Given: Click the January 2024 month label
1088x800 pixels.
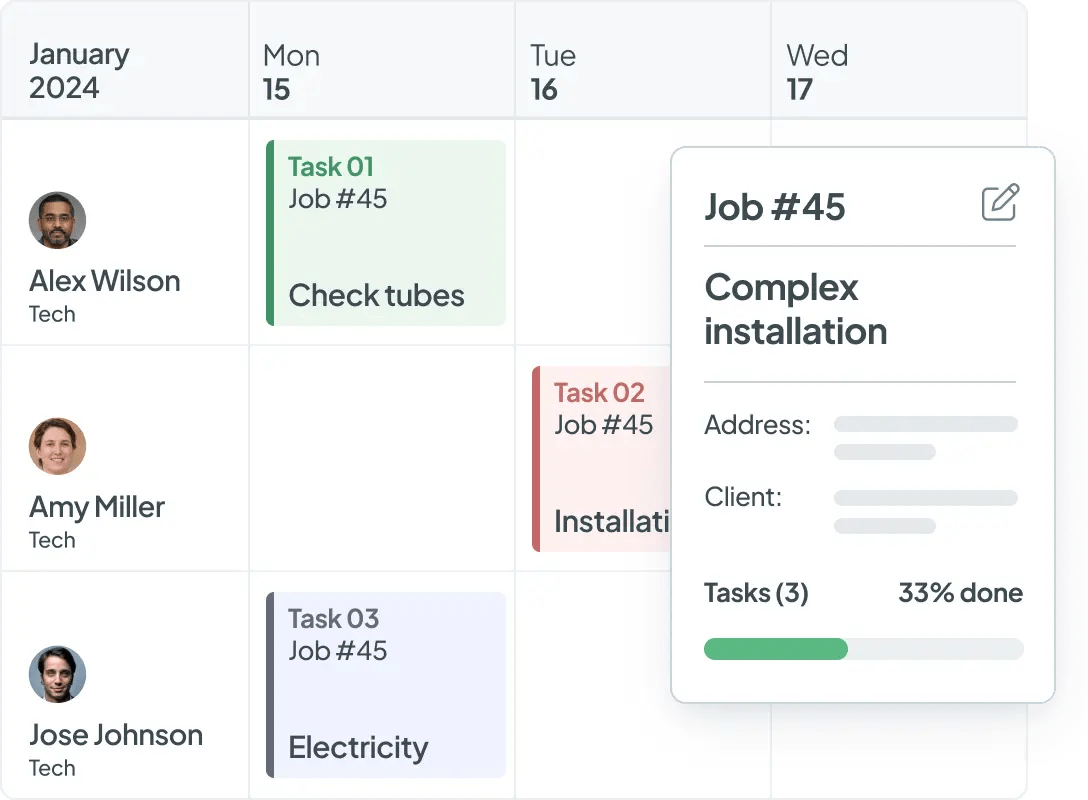Looking at the screenshot, I should (80, 72).
